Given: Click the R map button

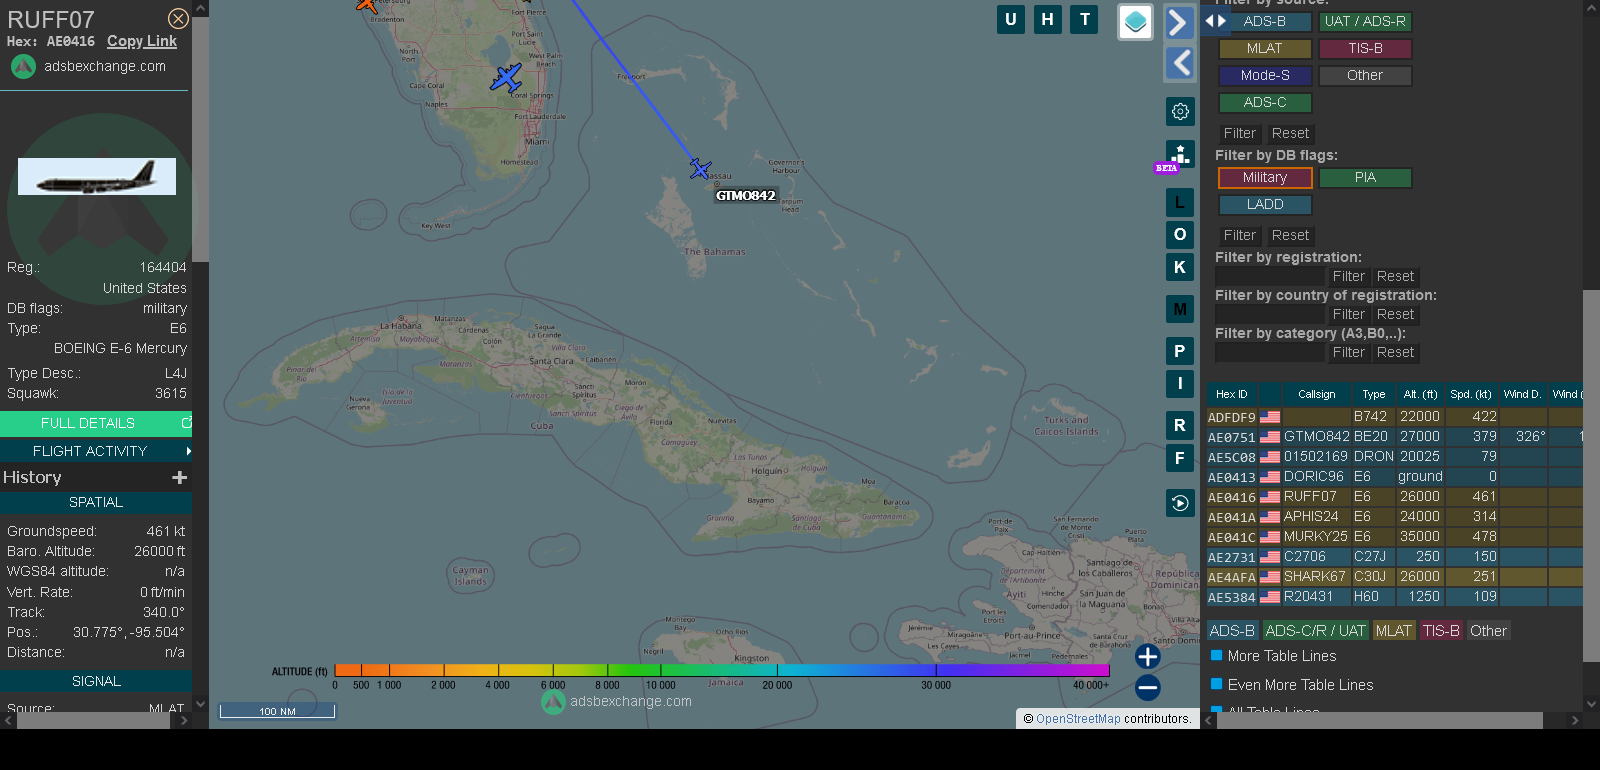Looking at the screenshot, I should [1180, 425].
